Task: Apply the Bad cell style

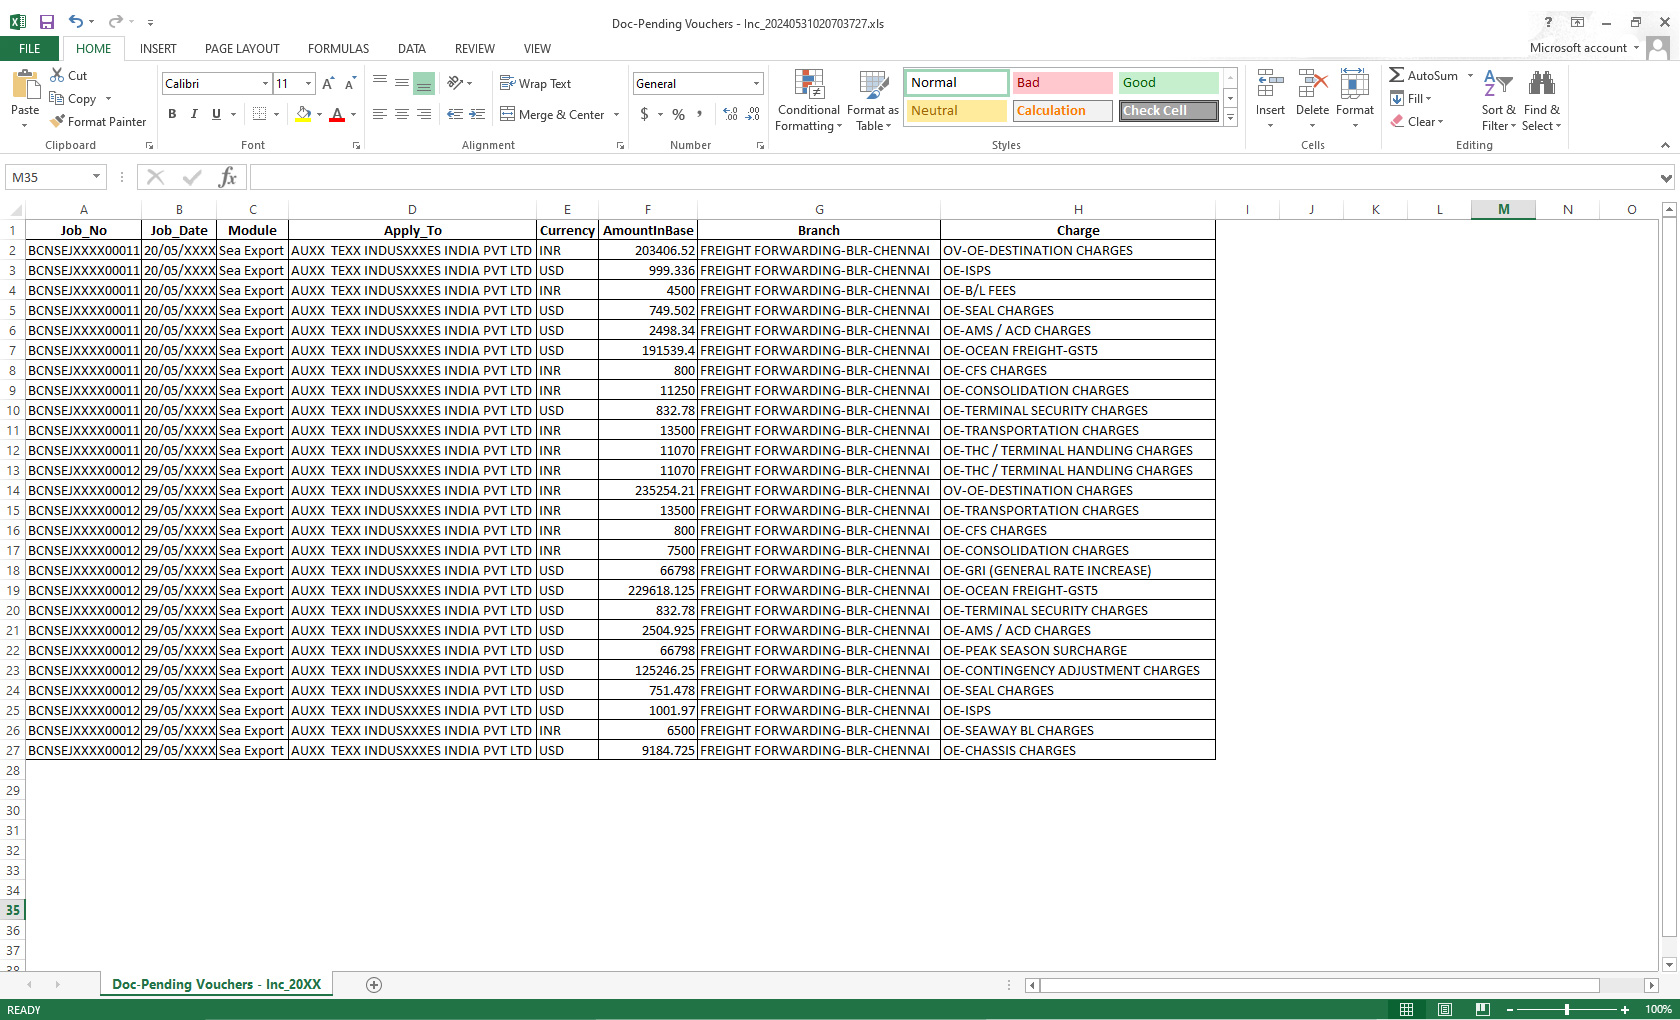Action: (x=1061, y=83)
